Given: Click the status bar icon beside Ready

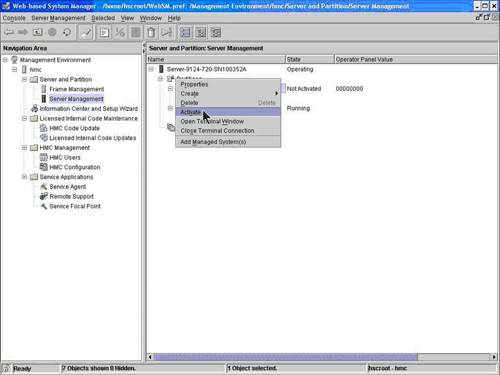Looking at the screenshot, I should [6, 368].
